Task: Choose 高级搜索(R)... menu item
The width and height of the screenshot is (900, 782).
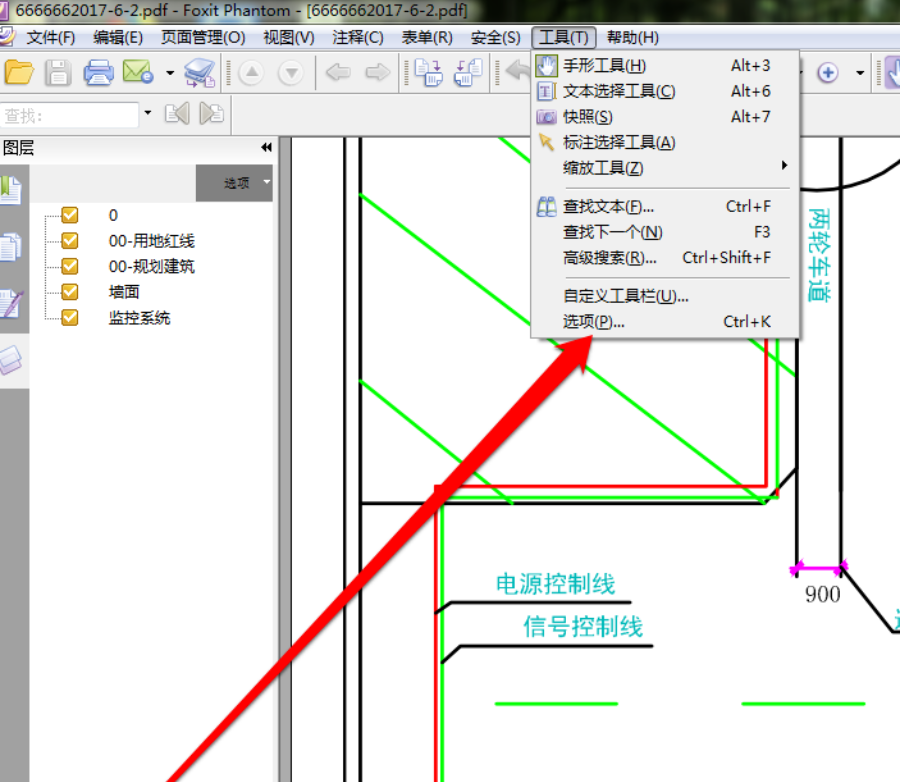Action: (665, 258)
